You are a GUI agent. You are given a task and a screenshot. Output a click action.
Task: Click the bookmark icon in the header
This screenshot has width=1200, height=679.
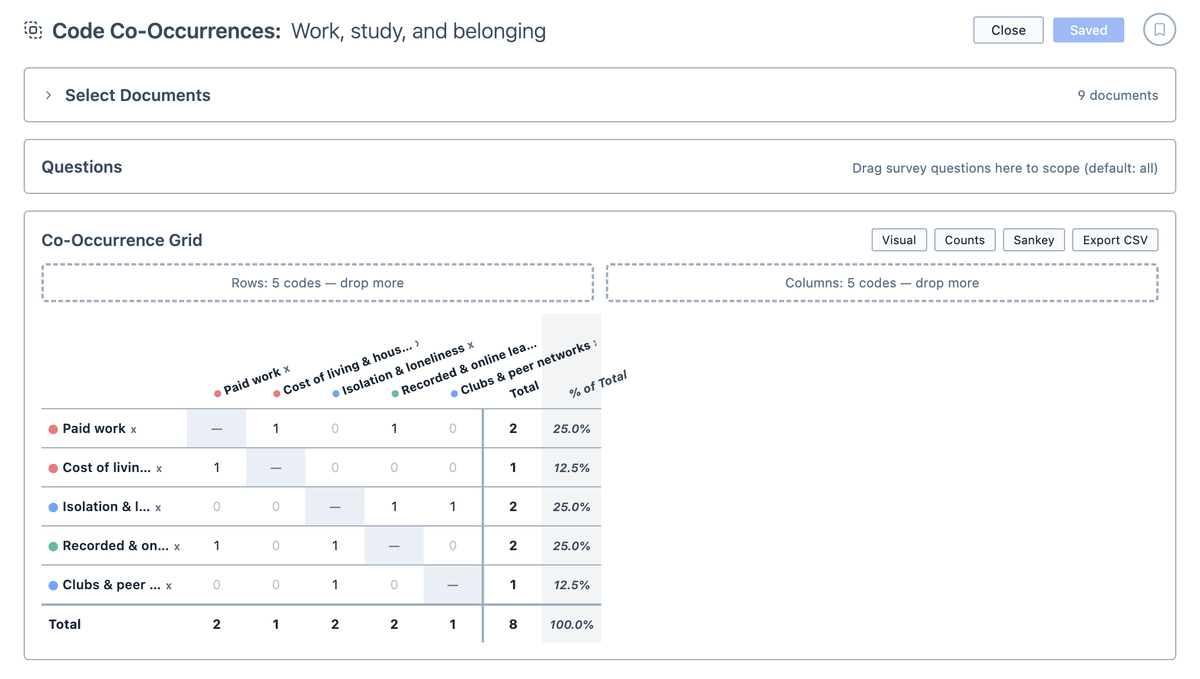[1159, 30]
